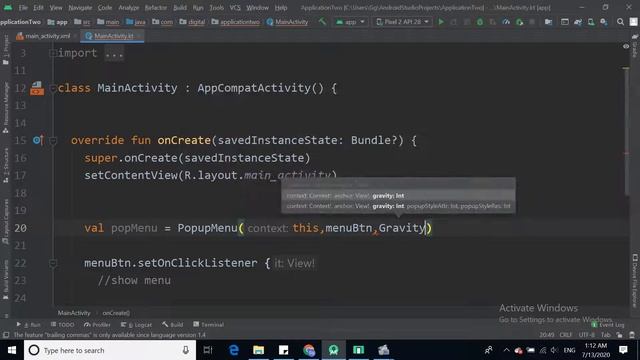Click the read-only lock icon in the status bar

pos(620,335)
